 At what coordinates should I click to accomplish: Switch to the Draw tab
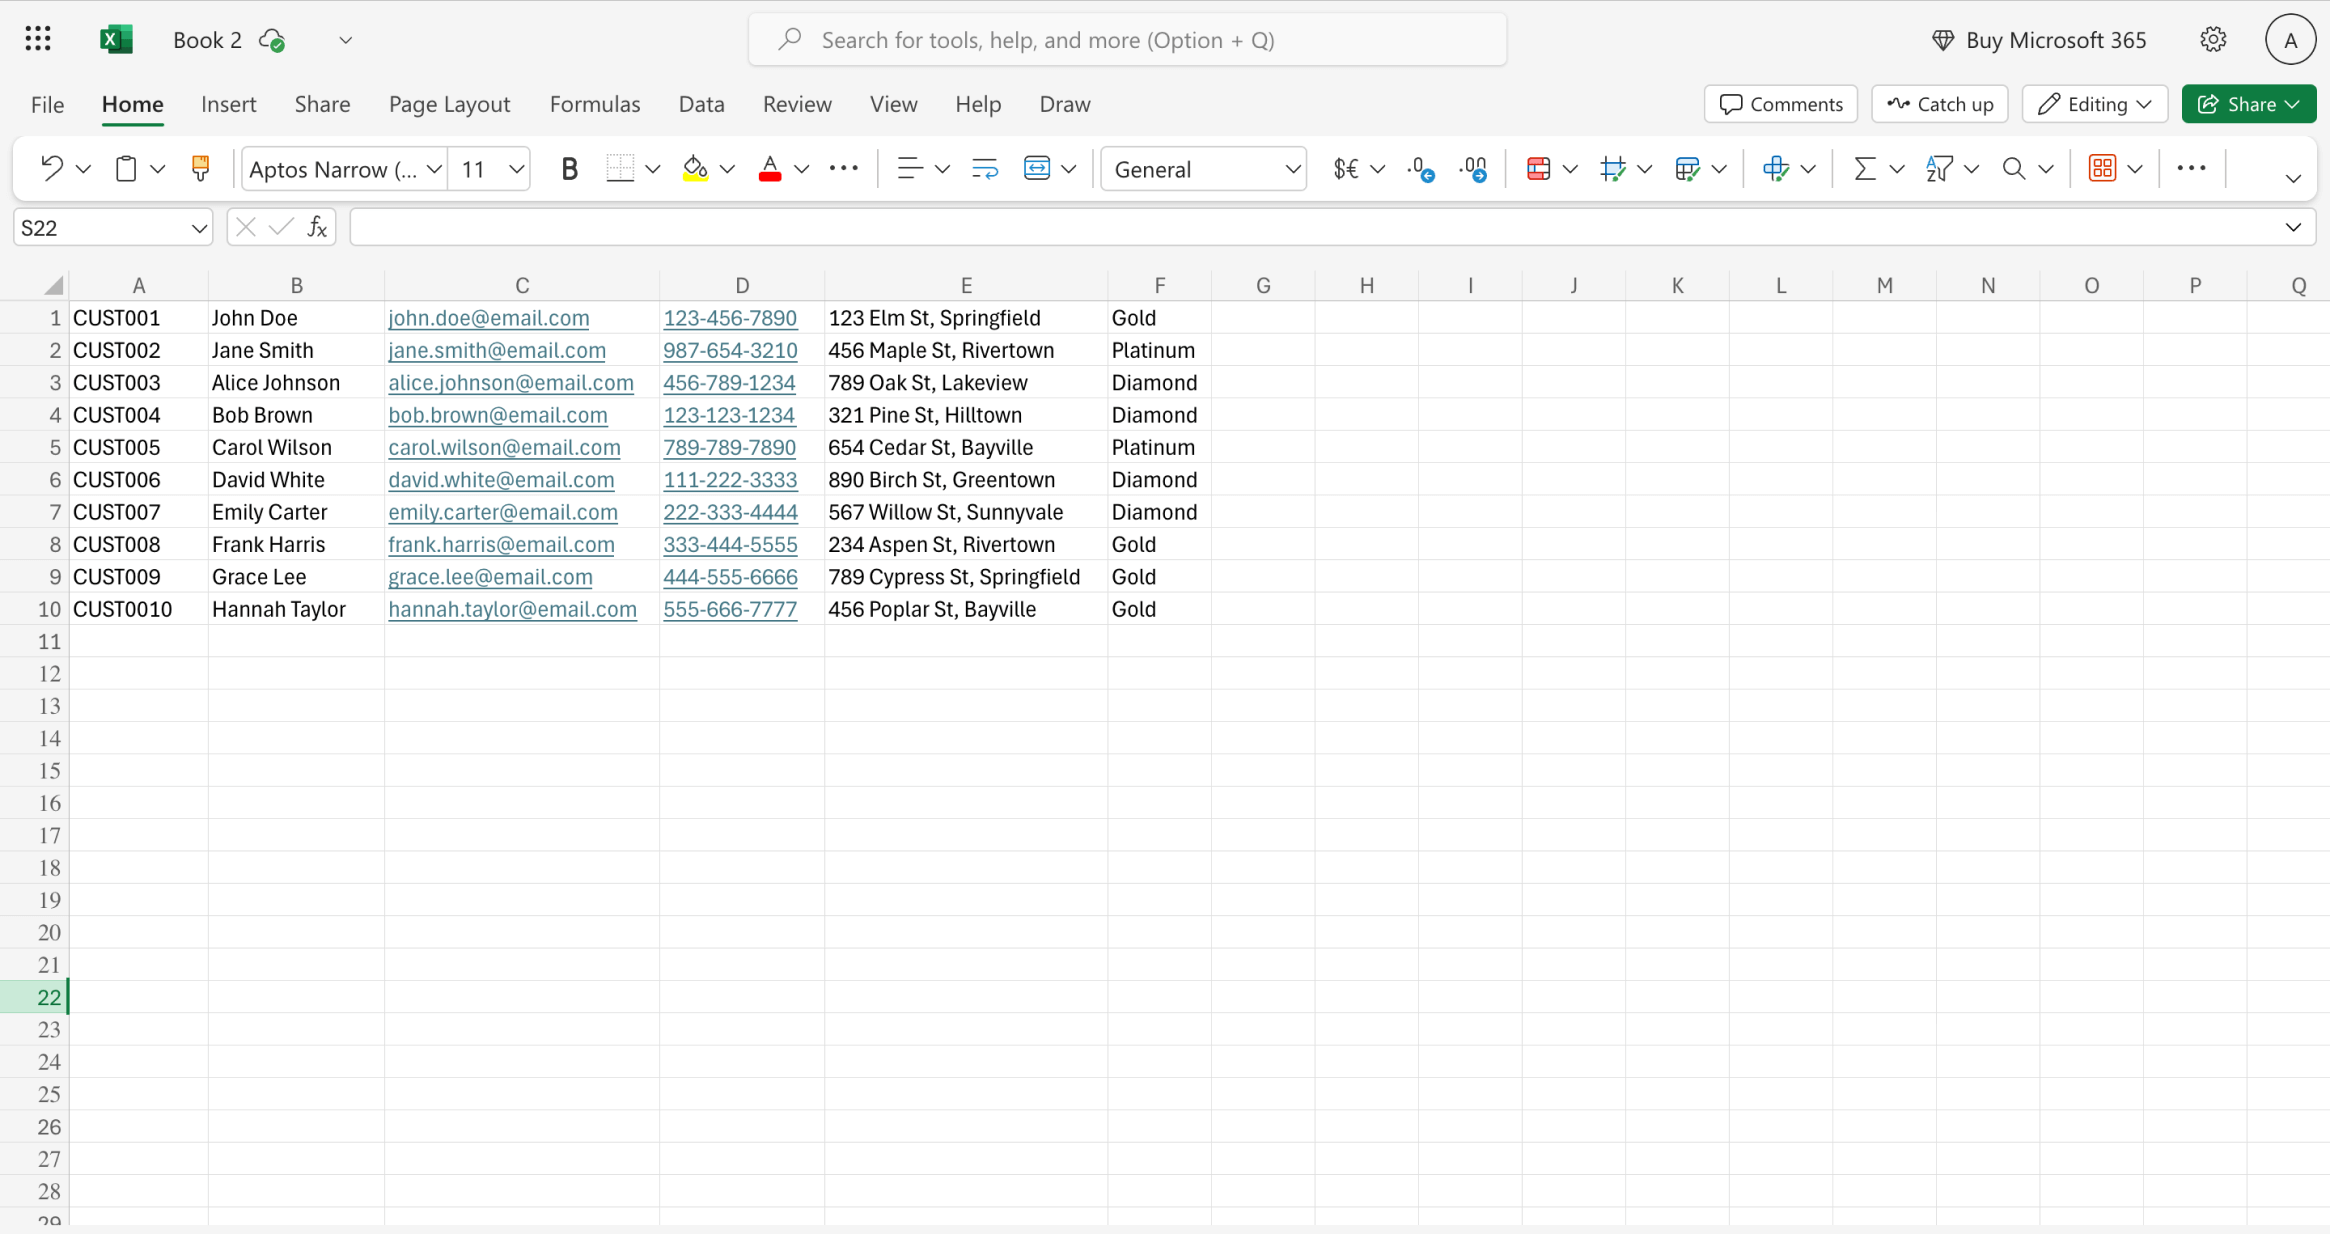pyautogui.click(x=1065, y=104)
